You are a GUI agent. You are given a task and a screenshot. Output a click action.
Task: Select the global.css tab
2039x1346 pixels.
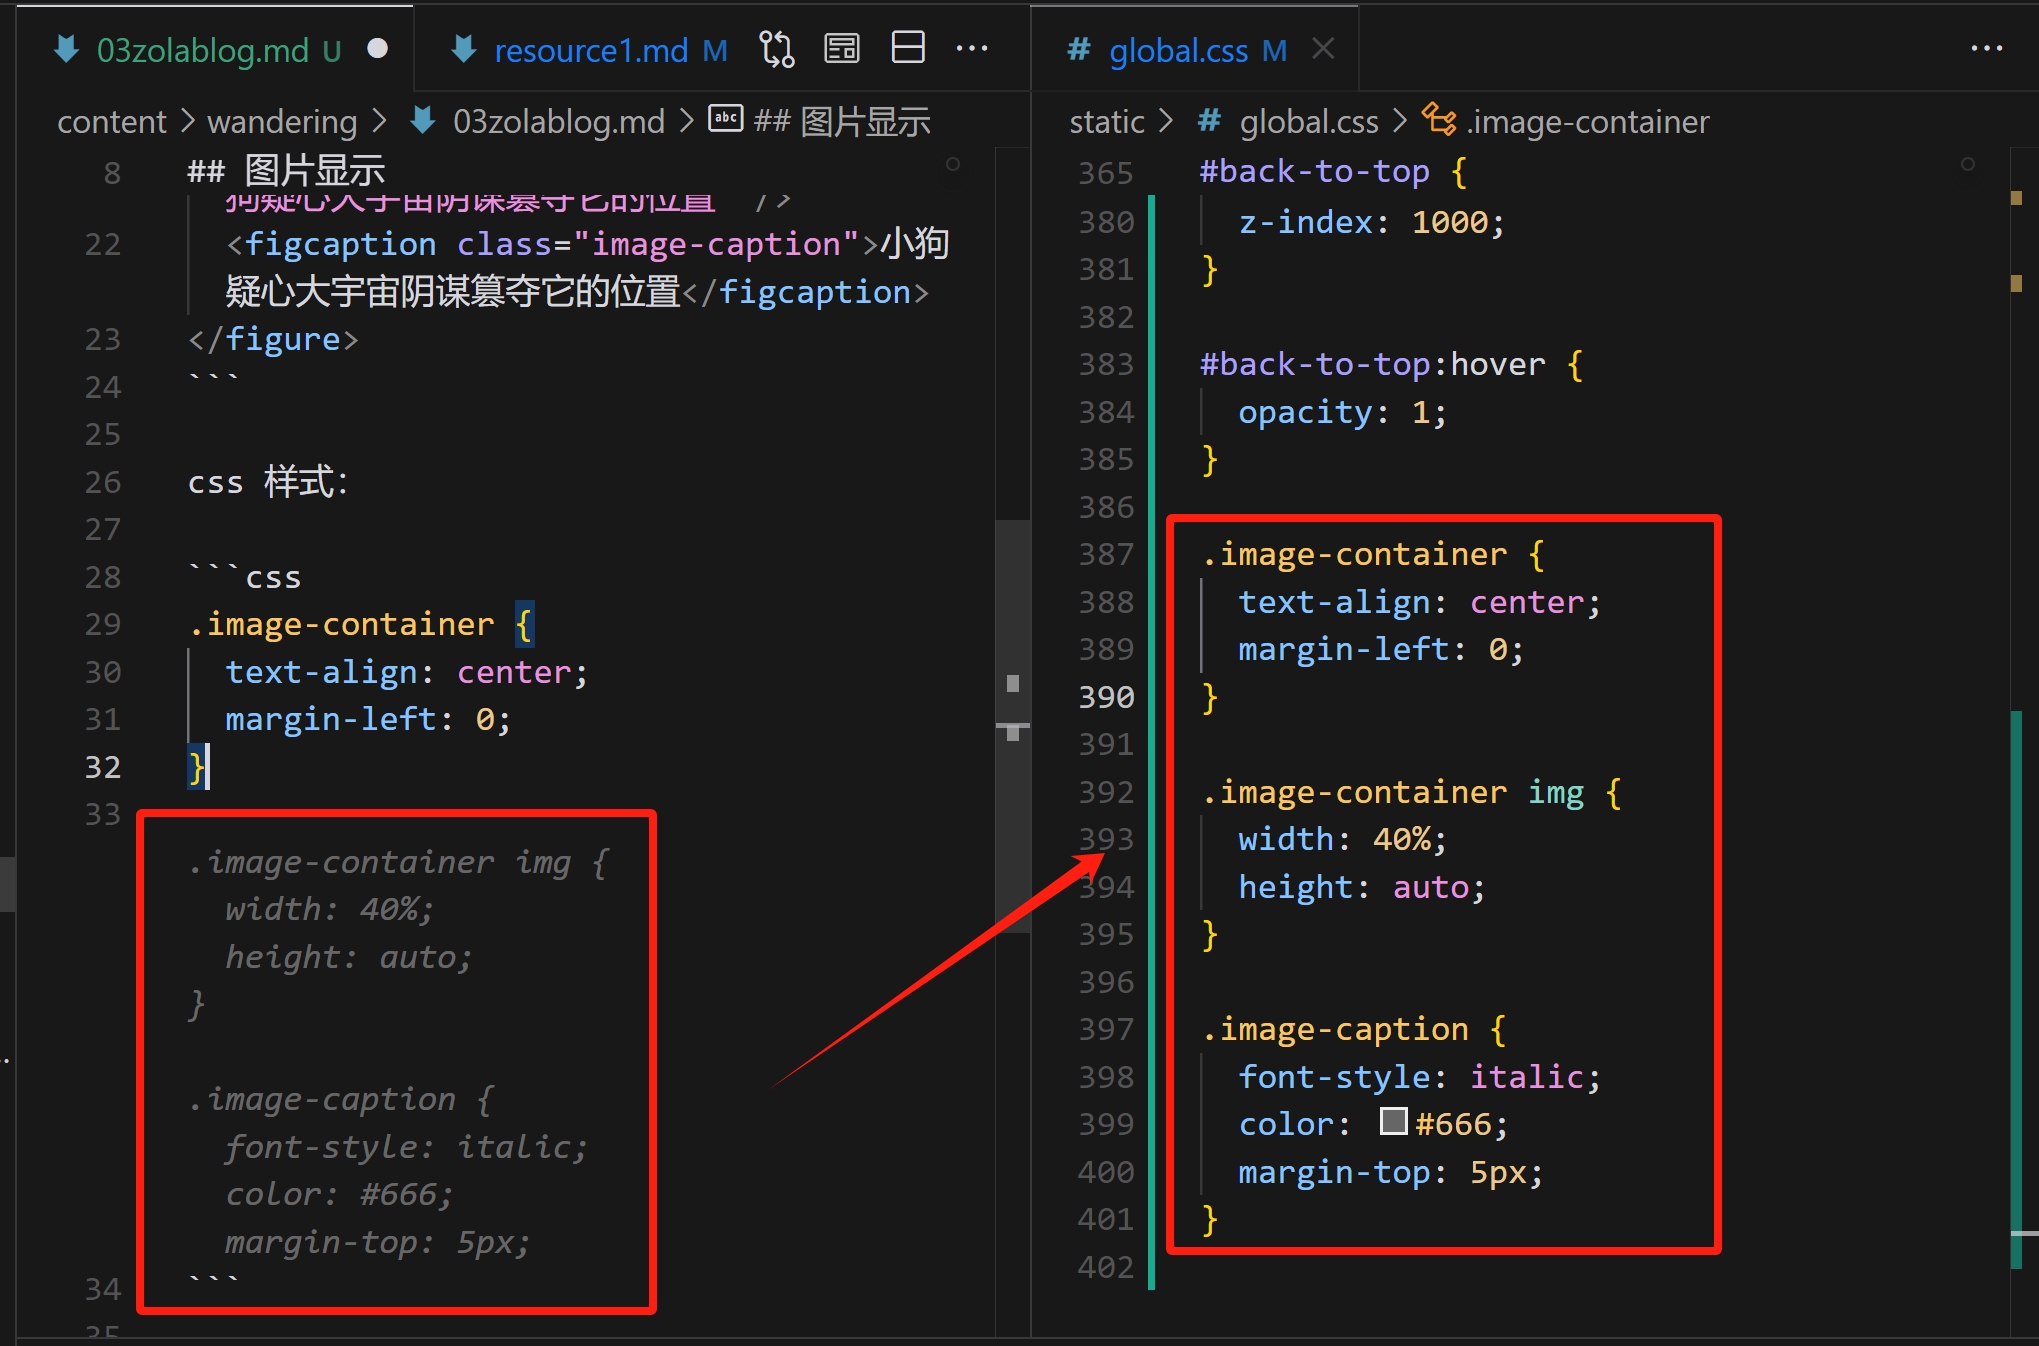pyautogui.click(x=1195, y=50)
